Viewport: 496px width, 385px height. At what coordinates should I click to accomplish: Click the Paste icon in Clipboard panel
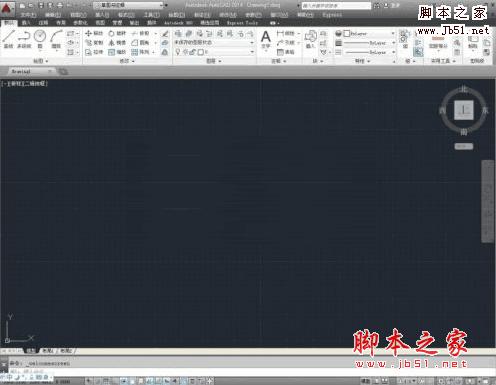pos(473,40)
